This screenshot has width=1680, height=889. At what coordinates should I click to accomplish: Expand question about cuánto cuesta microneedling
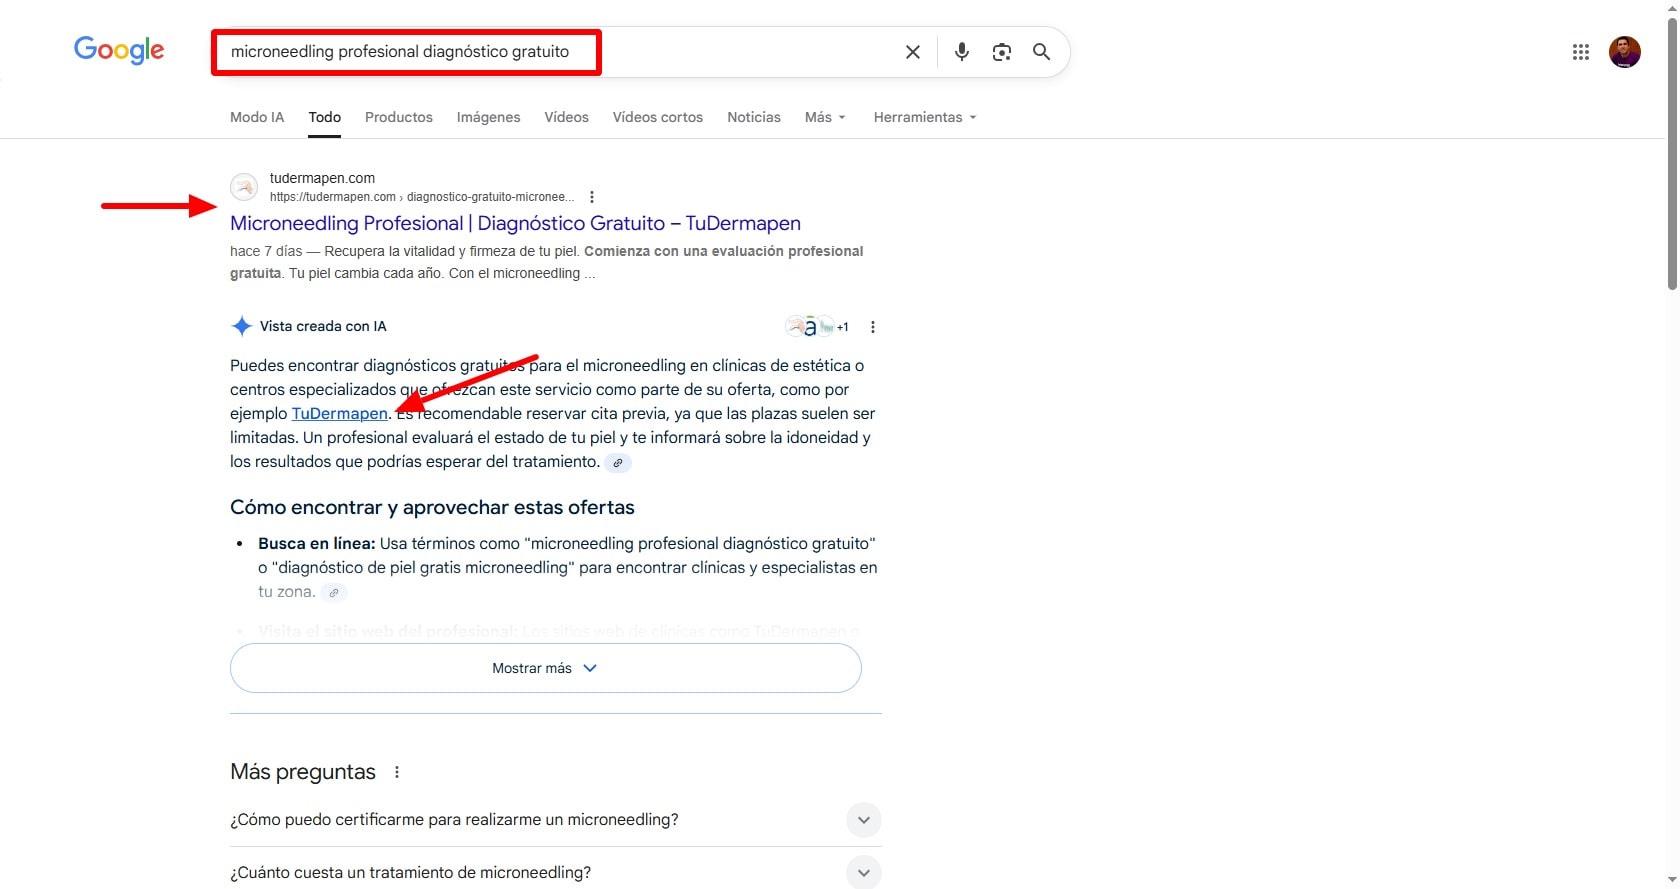pos(864,872)
